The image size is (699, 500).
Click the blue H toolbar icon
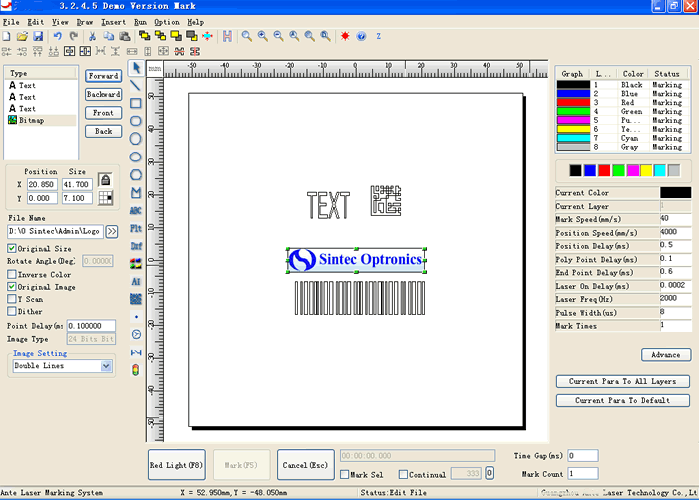(227, 36)
